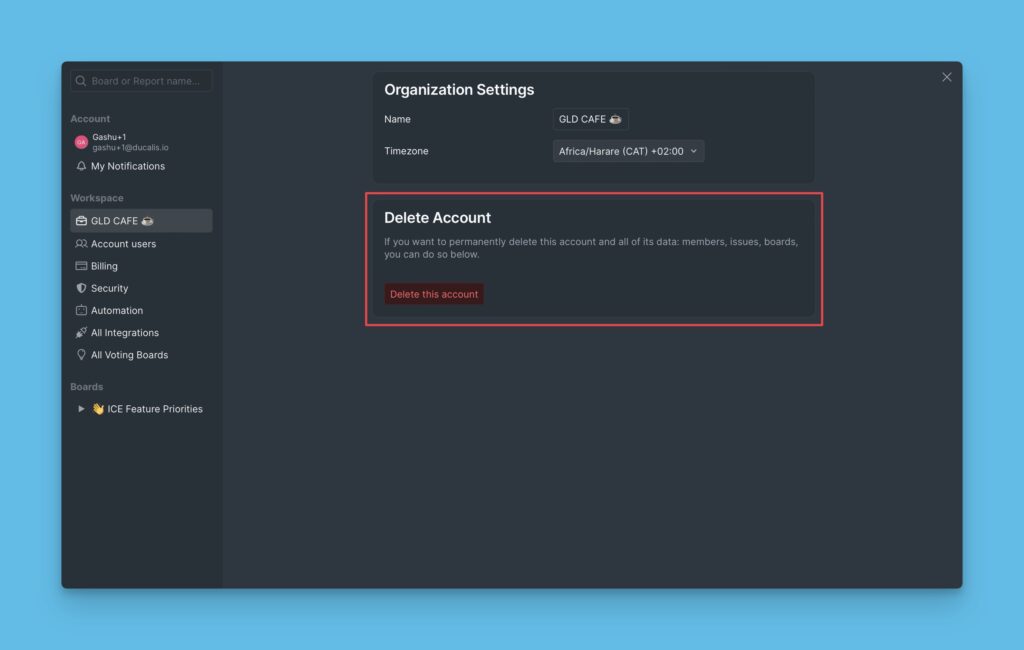
Task: Click the bell icon beside My Notifications
Action: (81, 166)
